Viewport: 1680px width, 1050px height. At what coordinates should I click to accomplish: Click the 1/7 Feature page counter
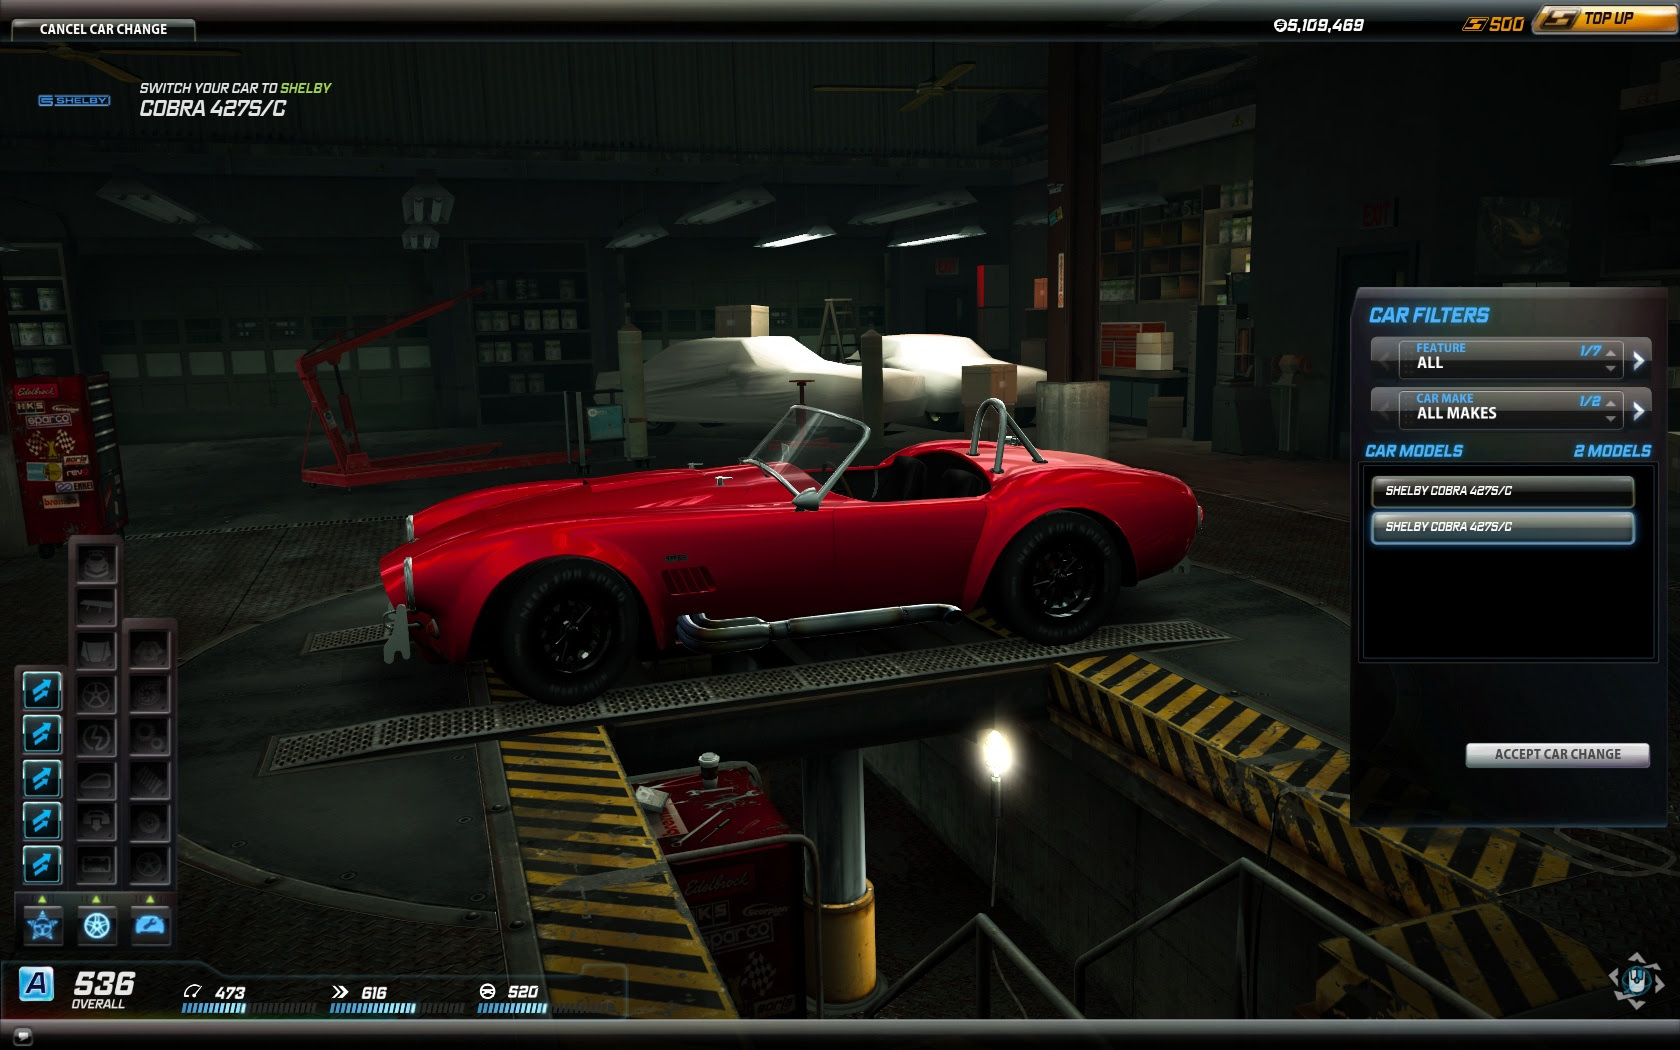click(x=1590, y=351)
